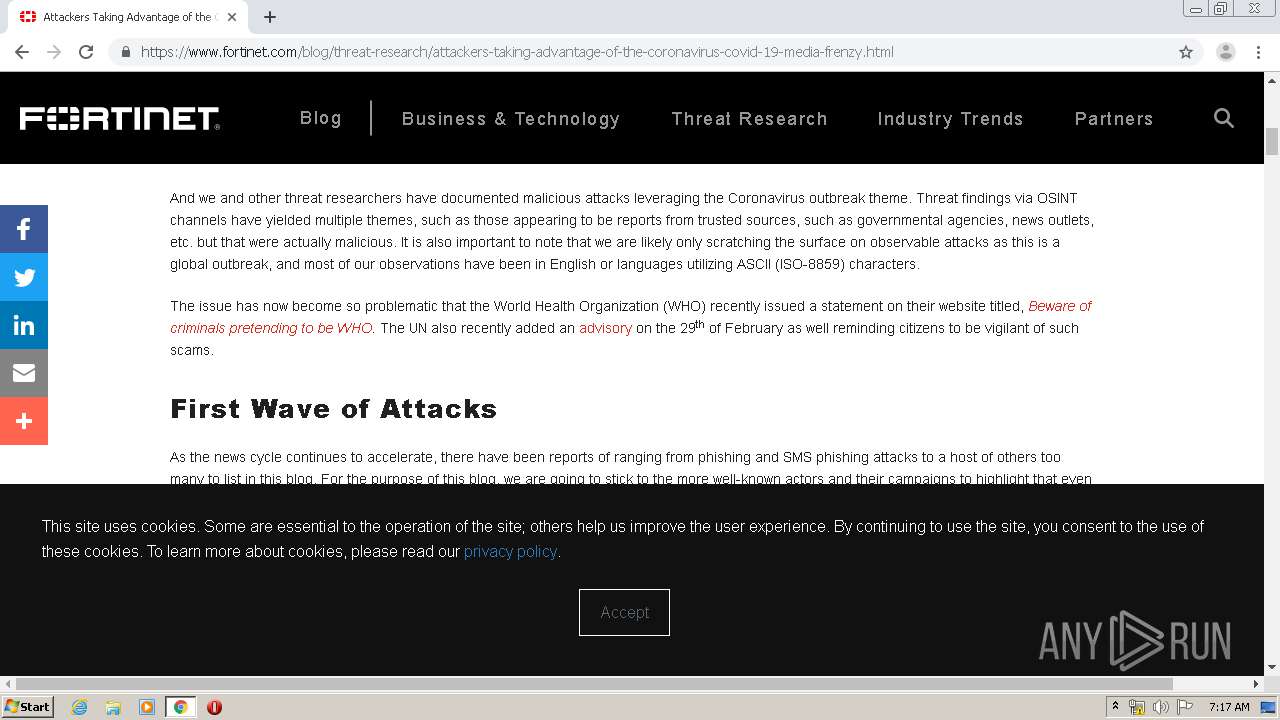
Task: Show hidden system tray icons
Action: (1115, 707)
